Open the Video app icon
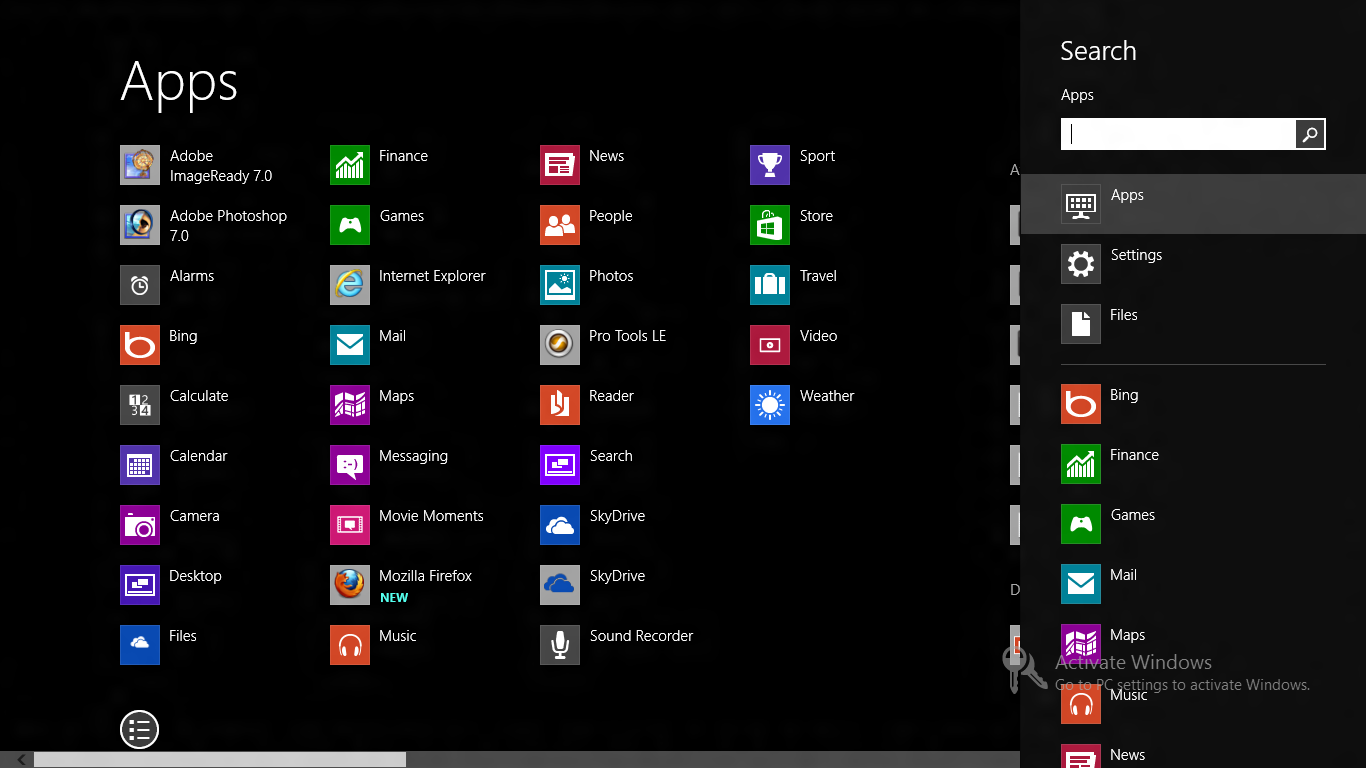 point(770,345)
